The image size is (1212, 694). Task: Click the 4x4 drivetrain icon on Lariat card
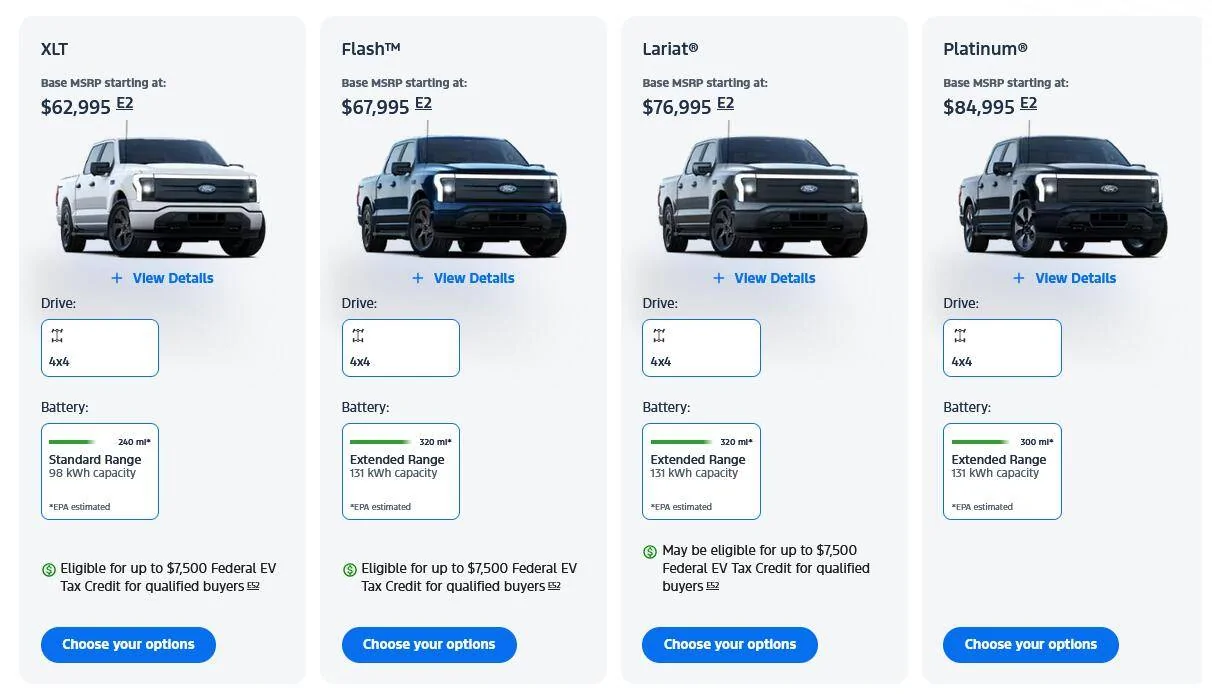659,336
